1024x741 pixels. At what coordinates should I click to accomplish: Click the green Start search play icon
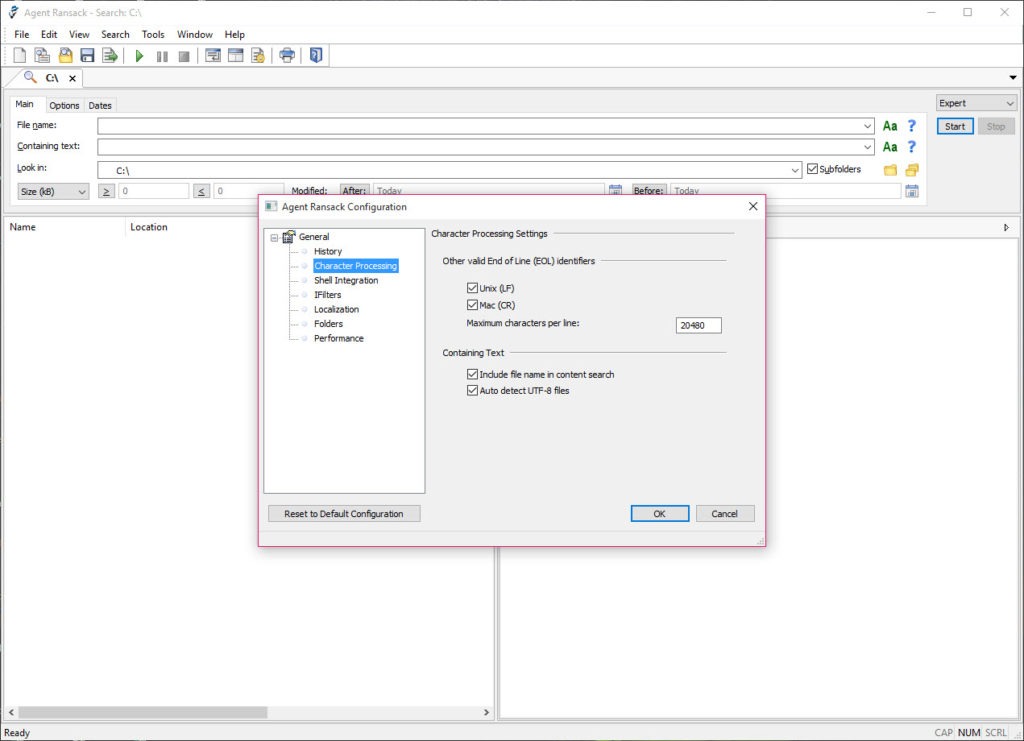pos(139,56)
